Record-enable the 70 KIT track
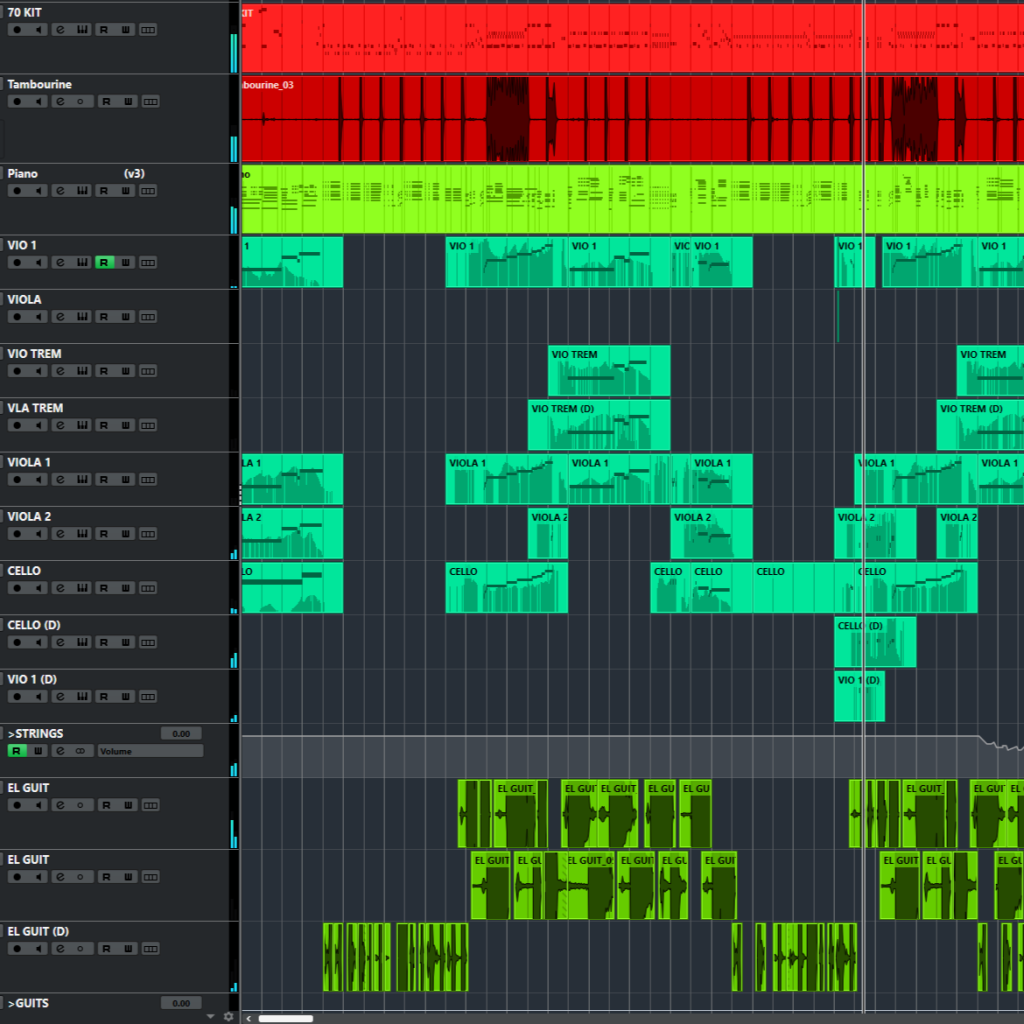The image size is (1024, 1024). (16, 29)
